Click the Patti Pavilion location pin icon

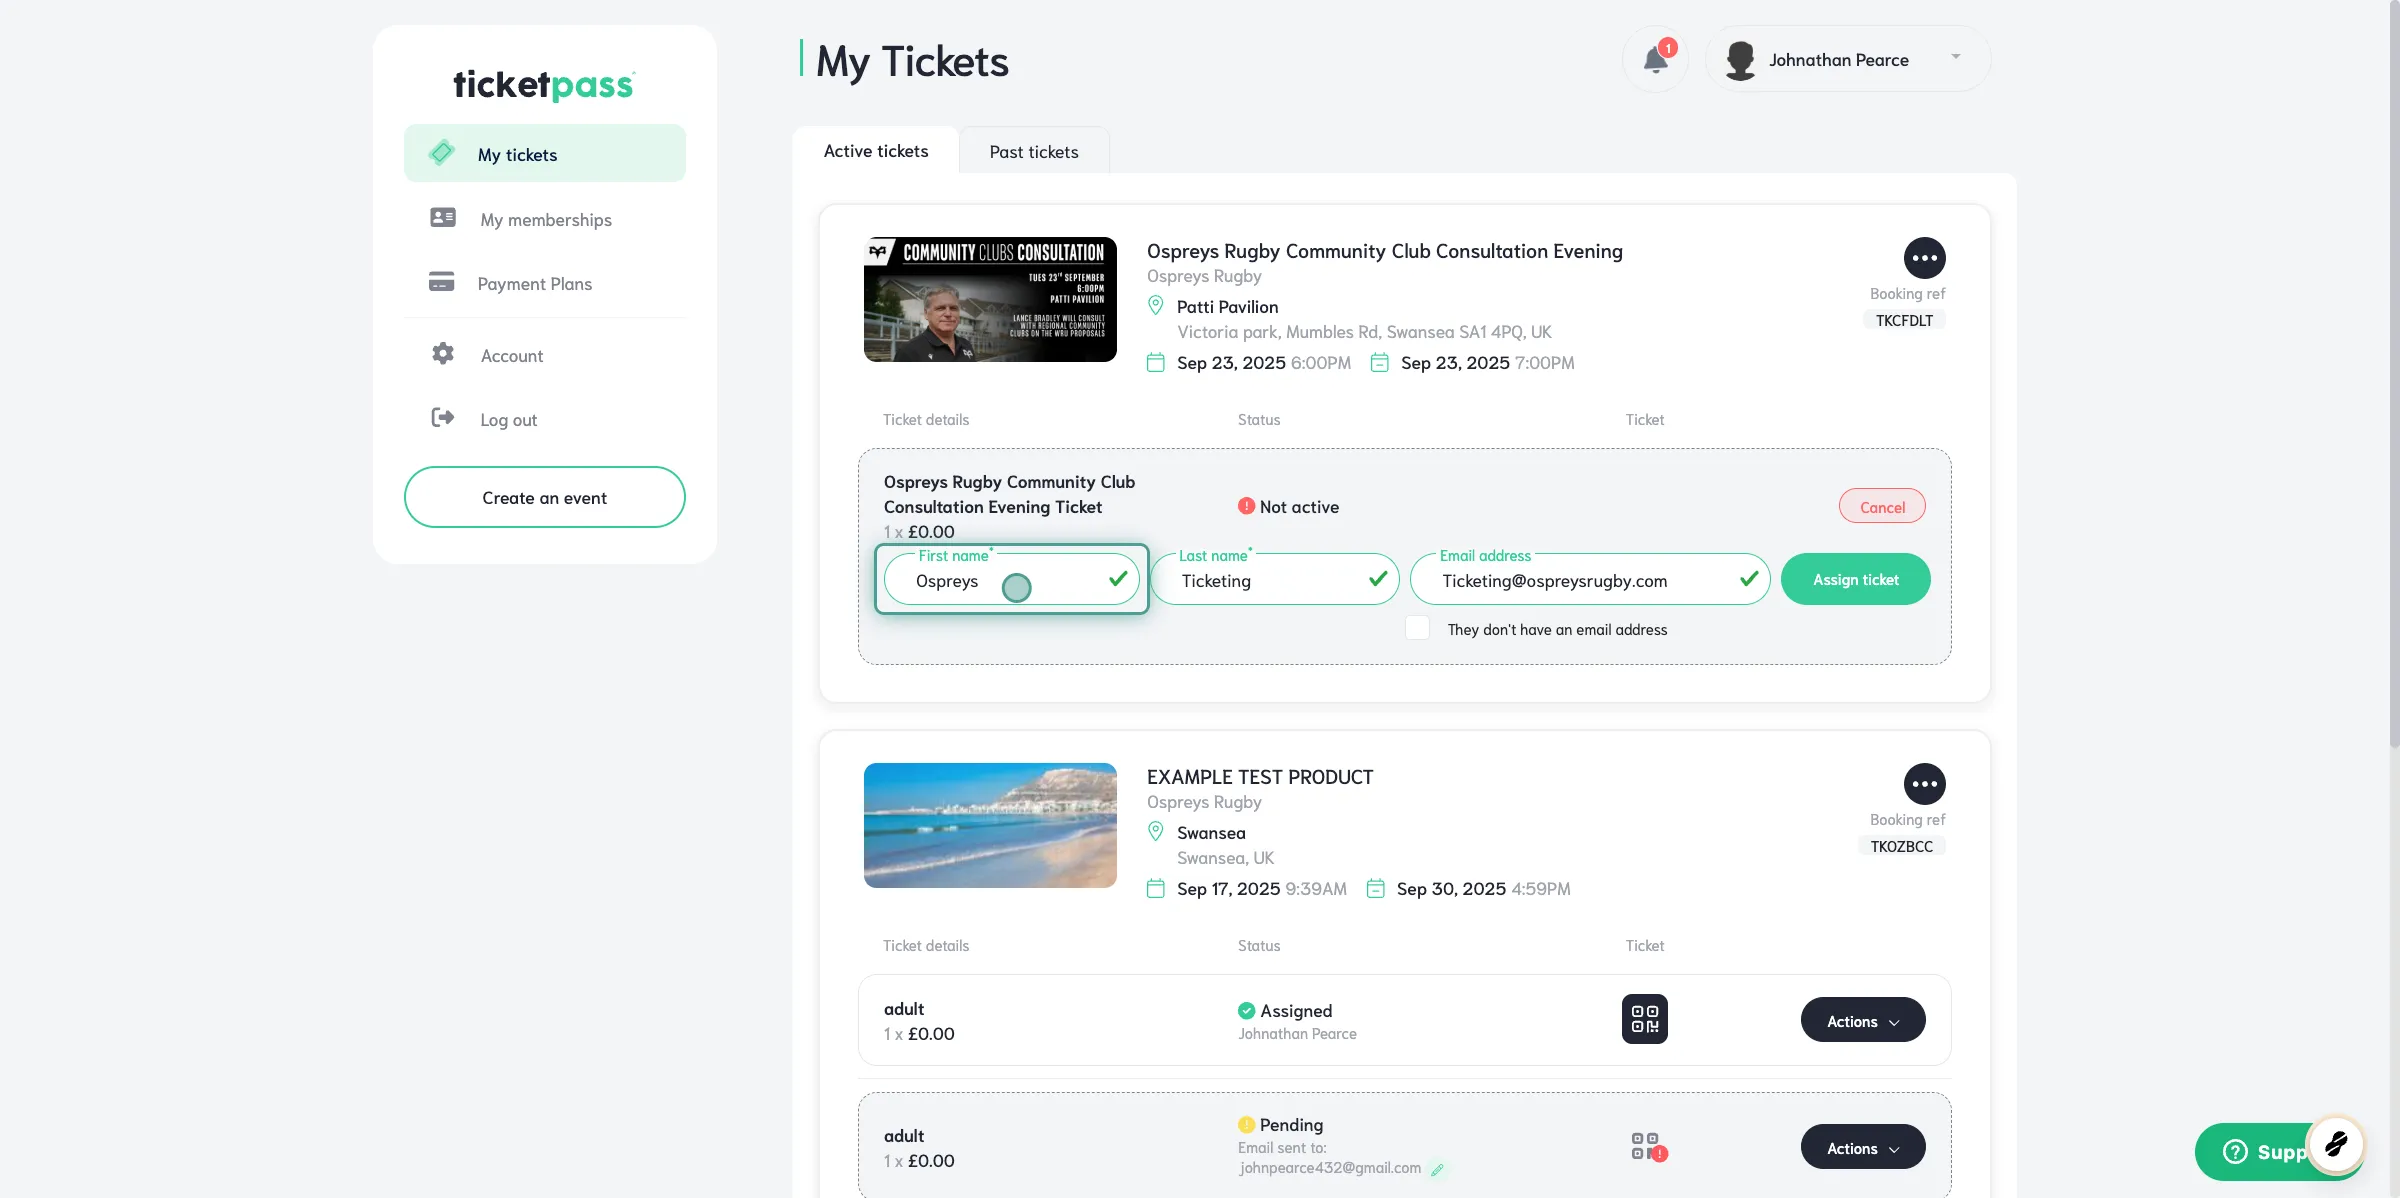(1156, 306)
